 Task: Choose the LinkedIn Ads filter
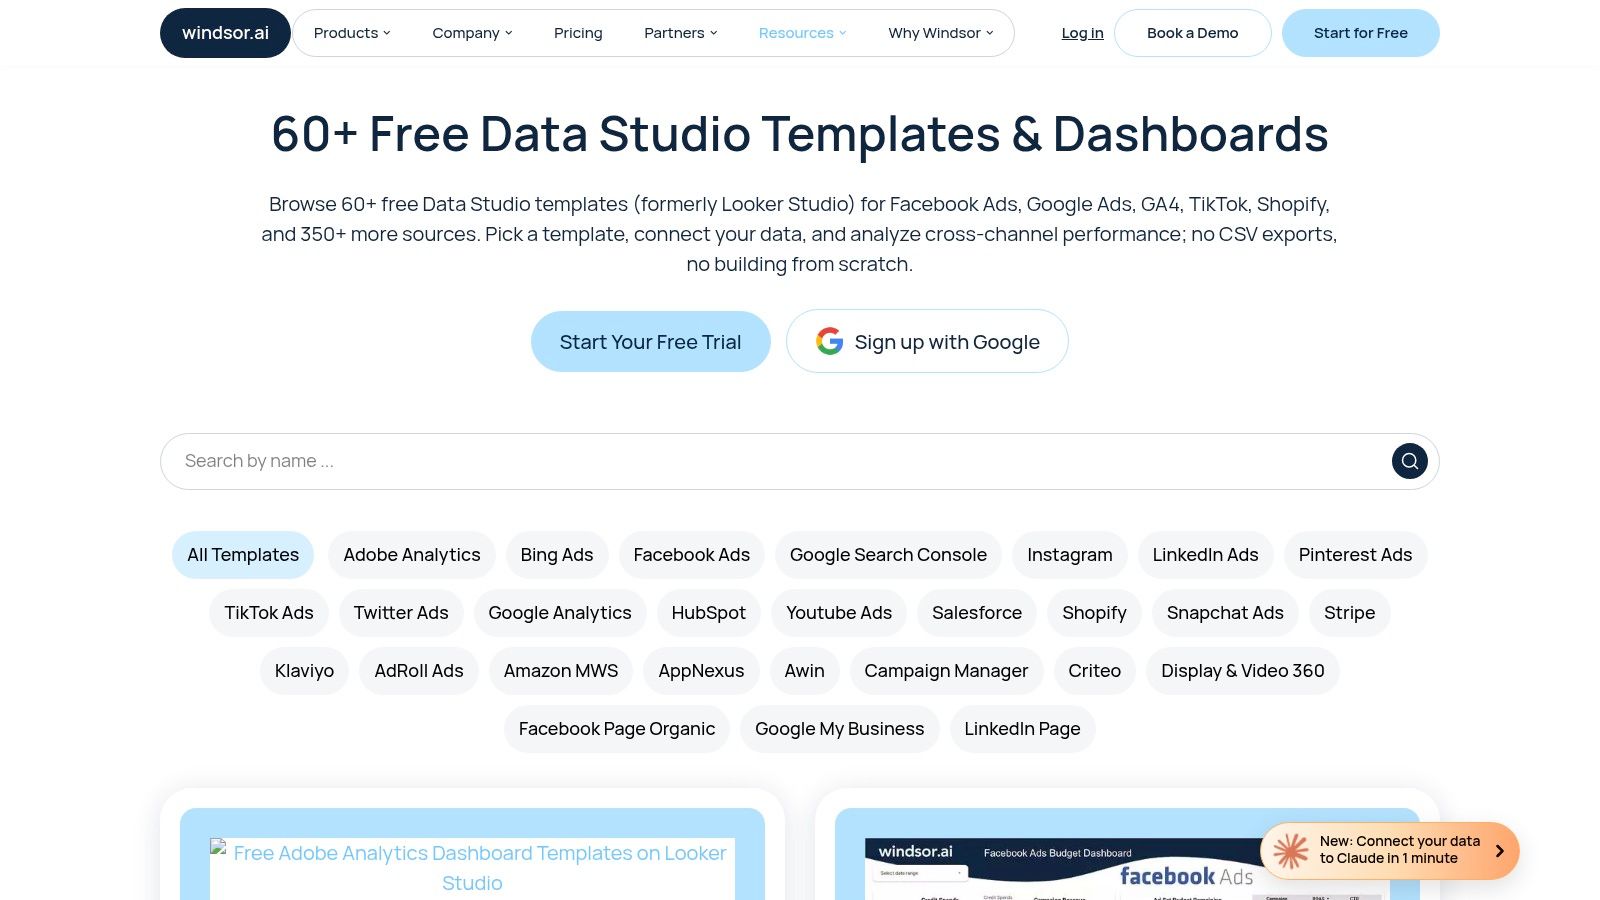(x=1205, y=555)
